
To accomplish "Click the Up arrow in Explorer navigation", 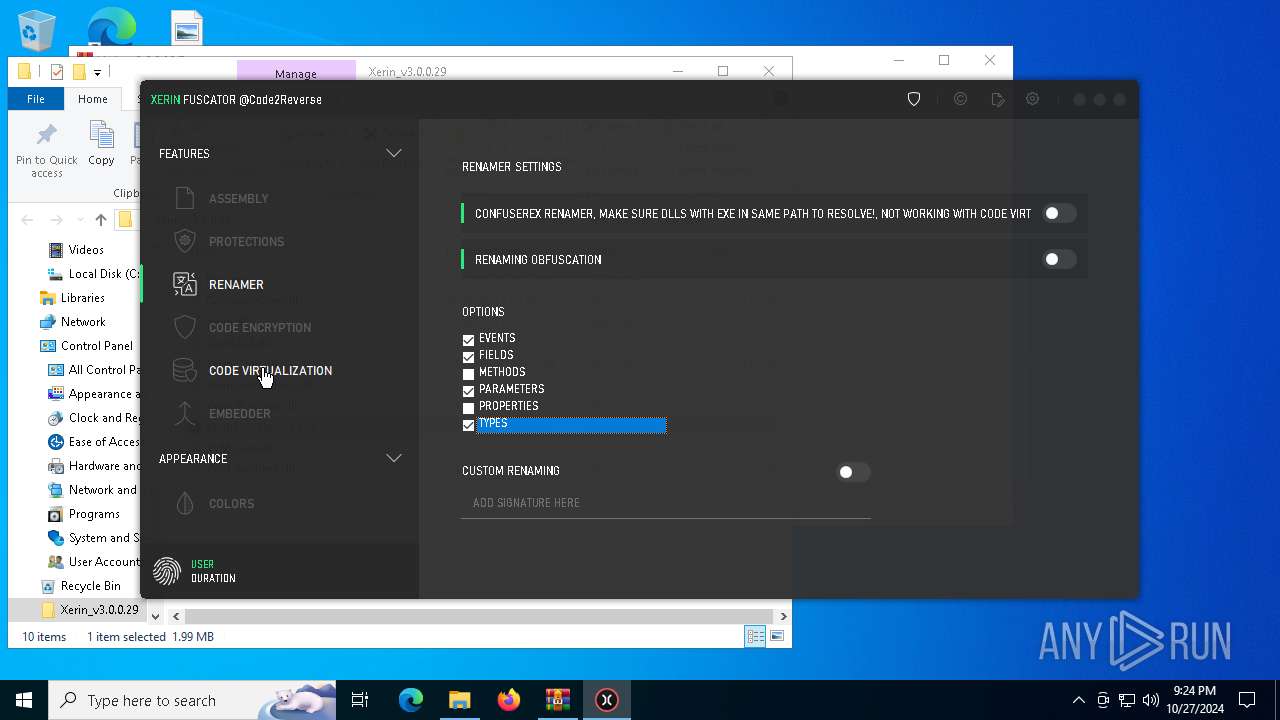I will click(100, 220).
